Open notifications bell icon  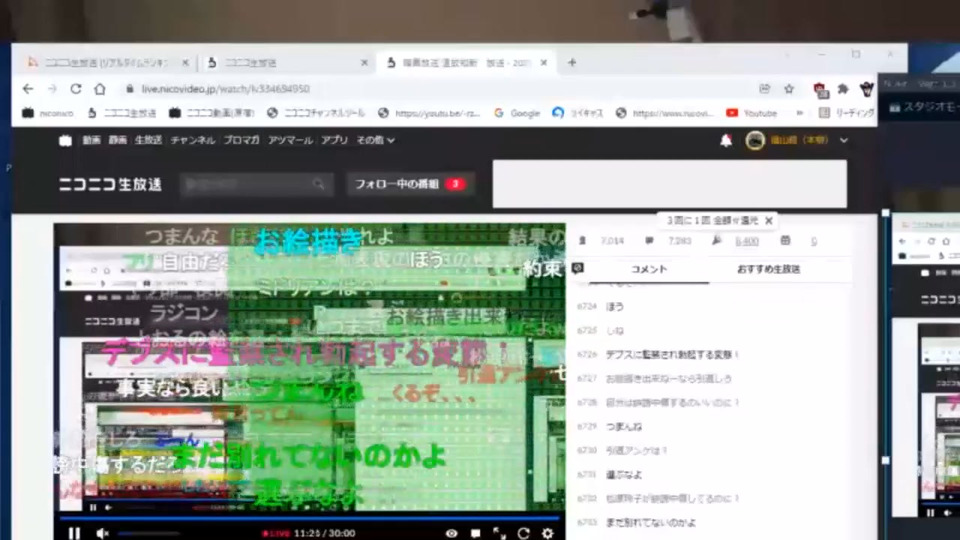(x=726, y=141)
